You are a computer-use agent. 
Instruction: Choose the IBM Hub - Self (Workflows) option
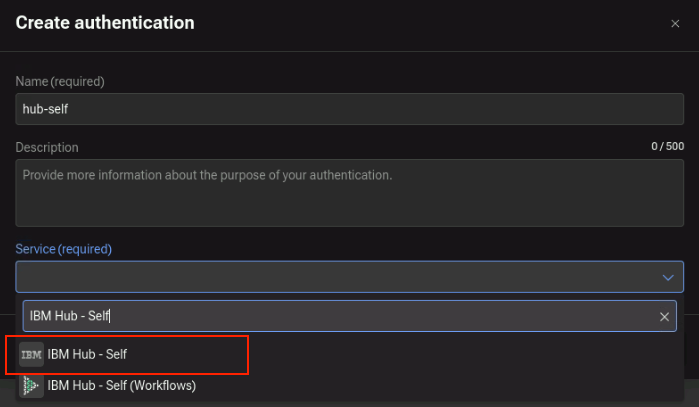350,386
